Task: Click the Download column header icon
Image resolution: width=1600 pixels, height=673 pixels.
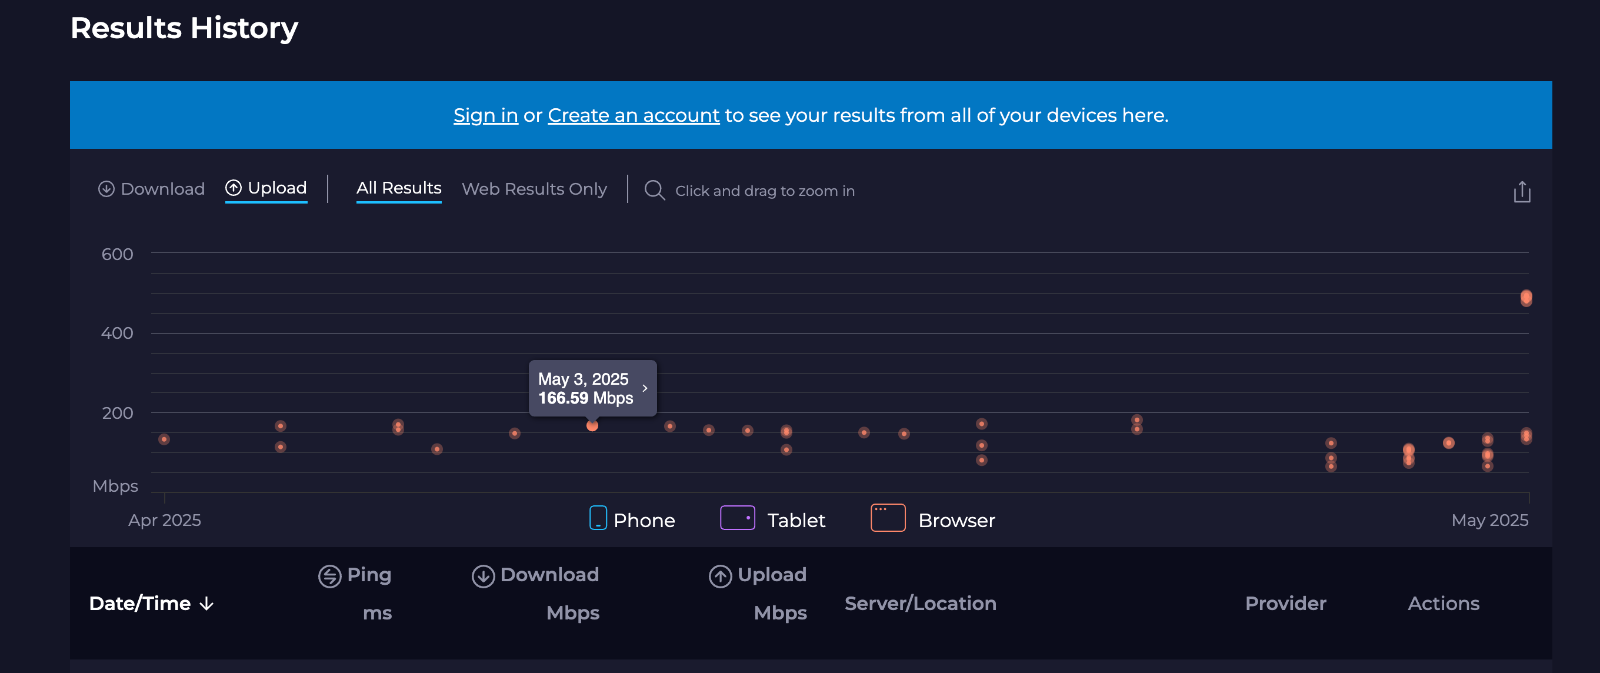Action: click(483, 576)
